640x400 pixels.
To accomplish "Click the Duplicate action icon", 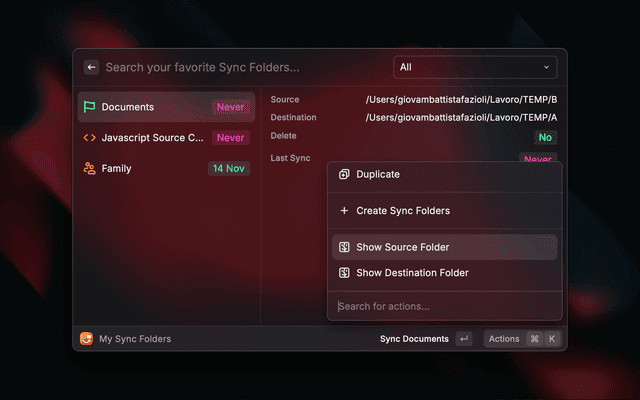I will coord(344,174).
